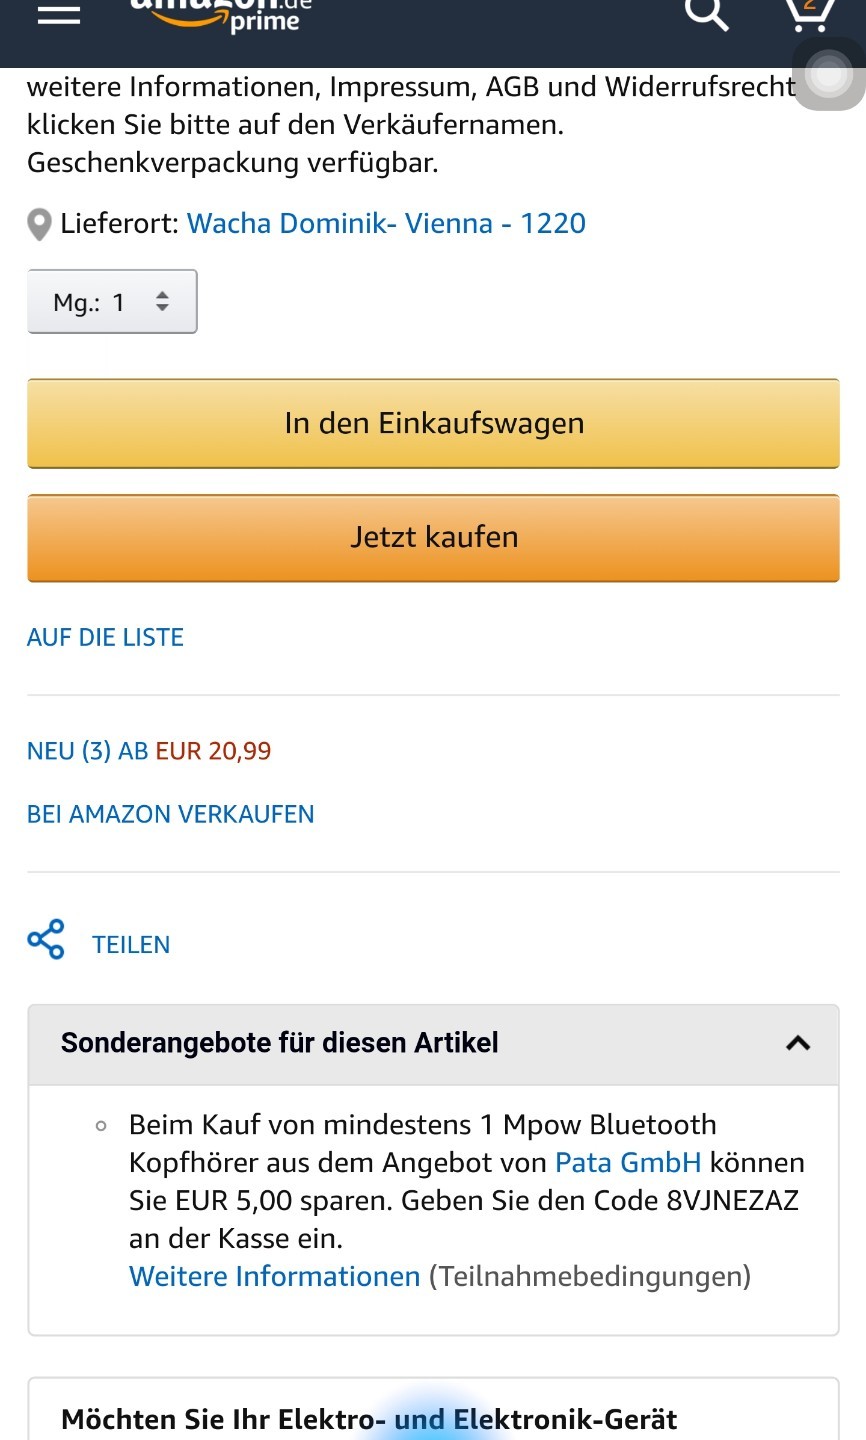Open the Mg.: 1 quantity dropdown
866x1440 pixels.
(x=112, y=301)
